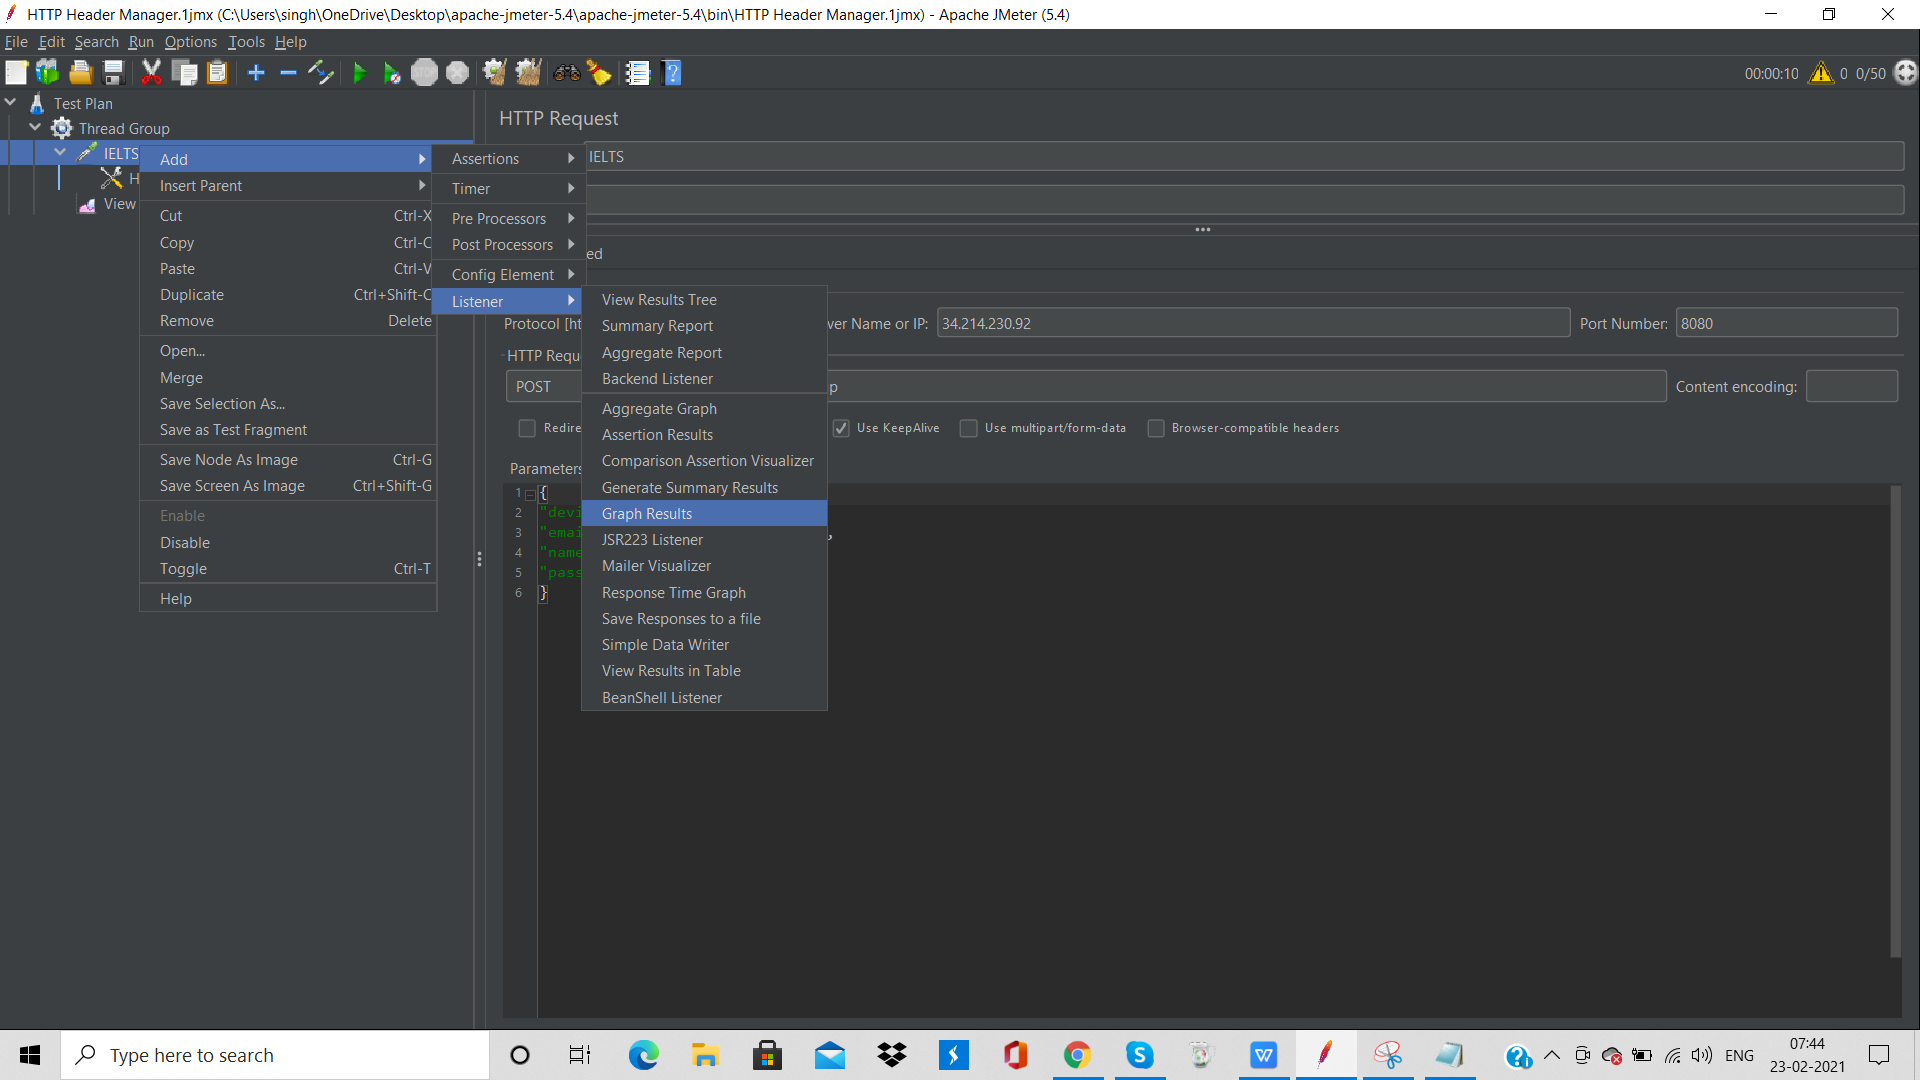Click the warning triangle log icon
The image size is (1920, 1080).
(x=1820, y=73)
